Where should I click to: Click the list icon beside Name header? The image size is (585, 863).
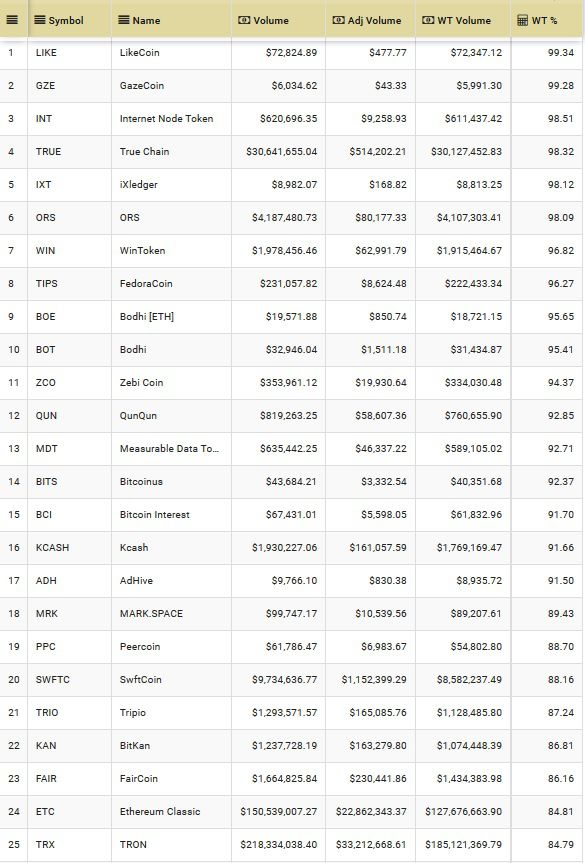coord(124,20)
